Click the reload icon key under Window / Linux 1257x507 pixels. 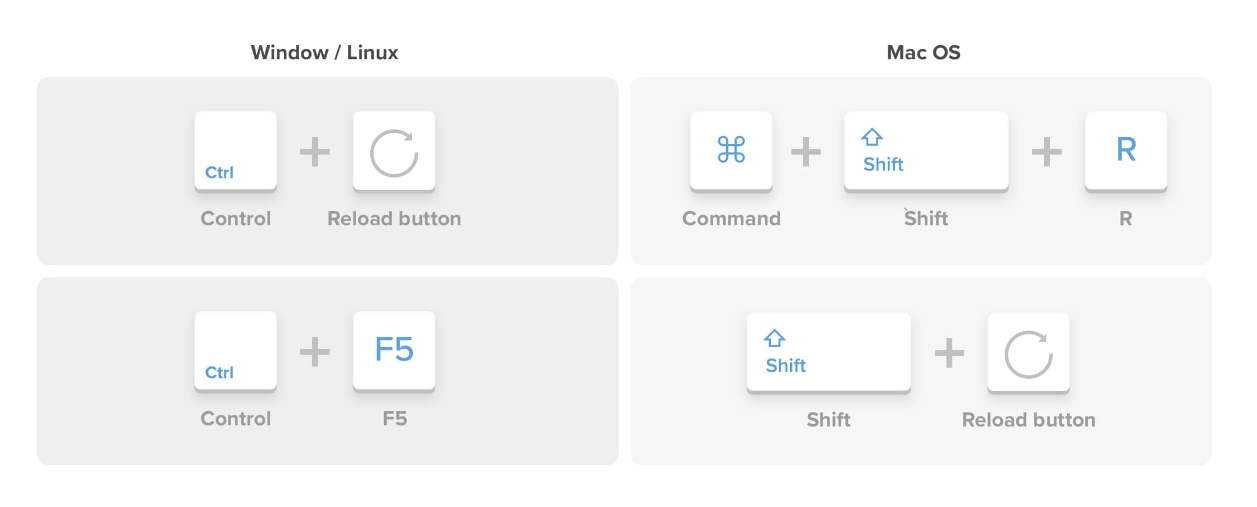[x=394, y=152]
